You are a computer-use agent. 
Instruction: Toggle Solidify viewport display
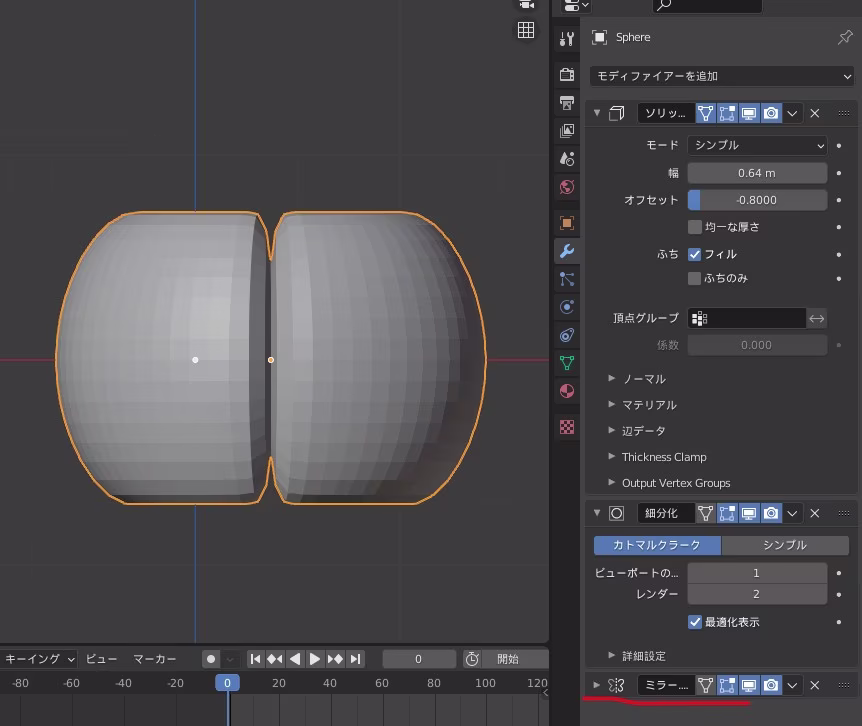click(x=749, y=113)
